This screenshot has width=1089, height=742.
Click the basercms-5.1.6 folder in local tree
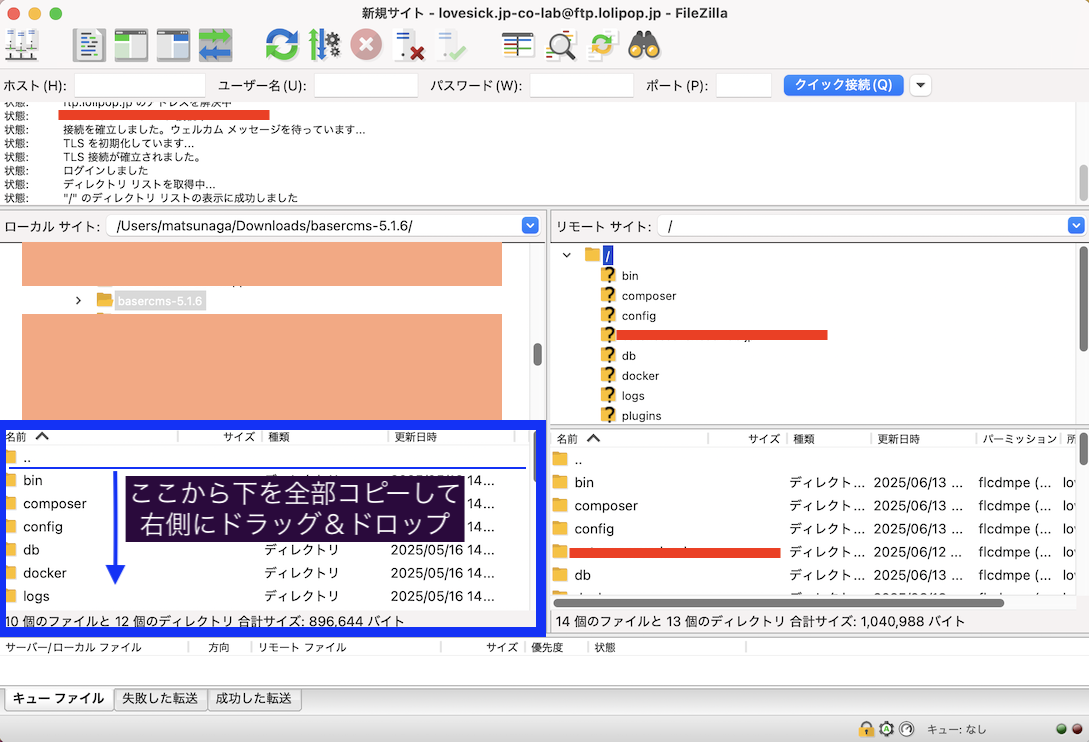[160, 301]
